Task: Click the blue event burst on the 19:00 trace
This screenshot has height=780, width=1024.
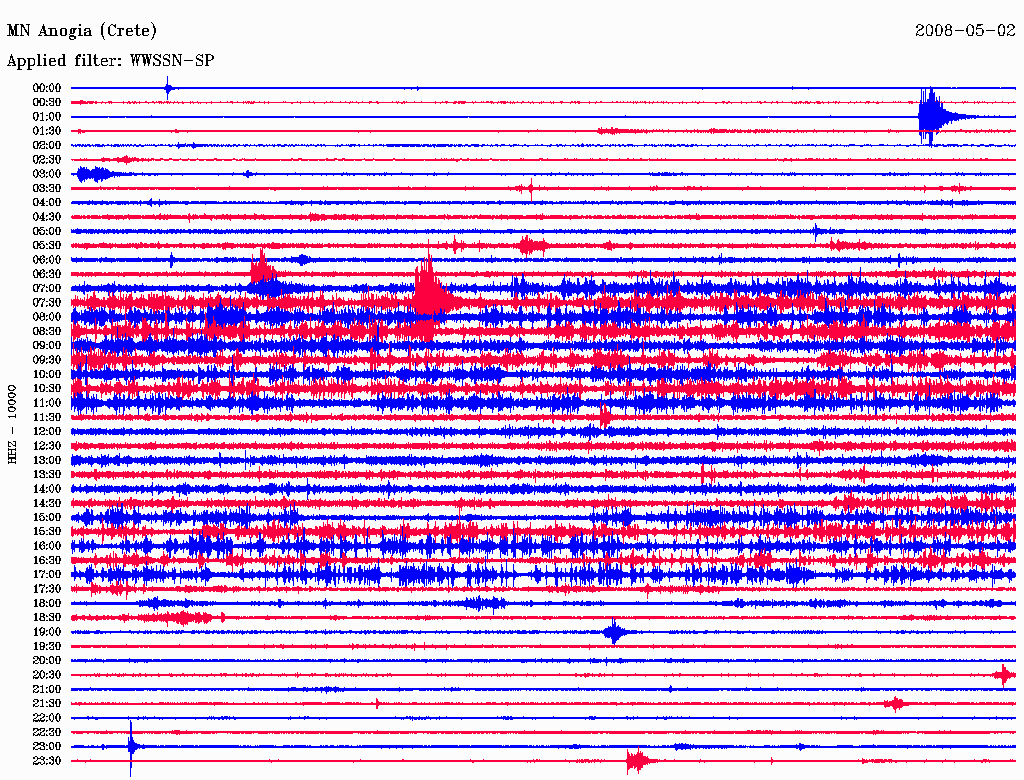Action: point(614,632)
